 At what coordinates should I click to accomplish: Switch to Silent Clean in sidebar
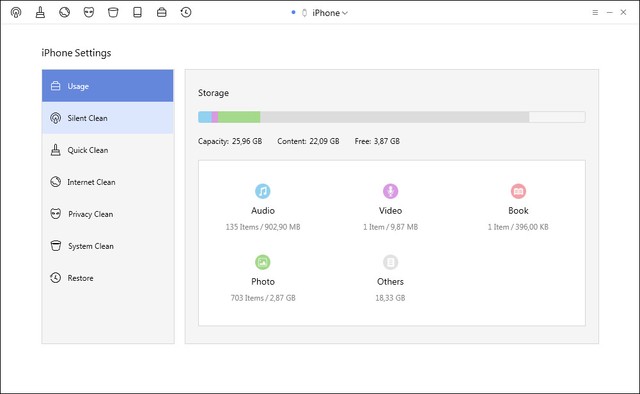(108, 118)
